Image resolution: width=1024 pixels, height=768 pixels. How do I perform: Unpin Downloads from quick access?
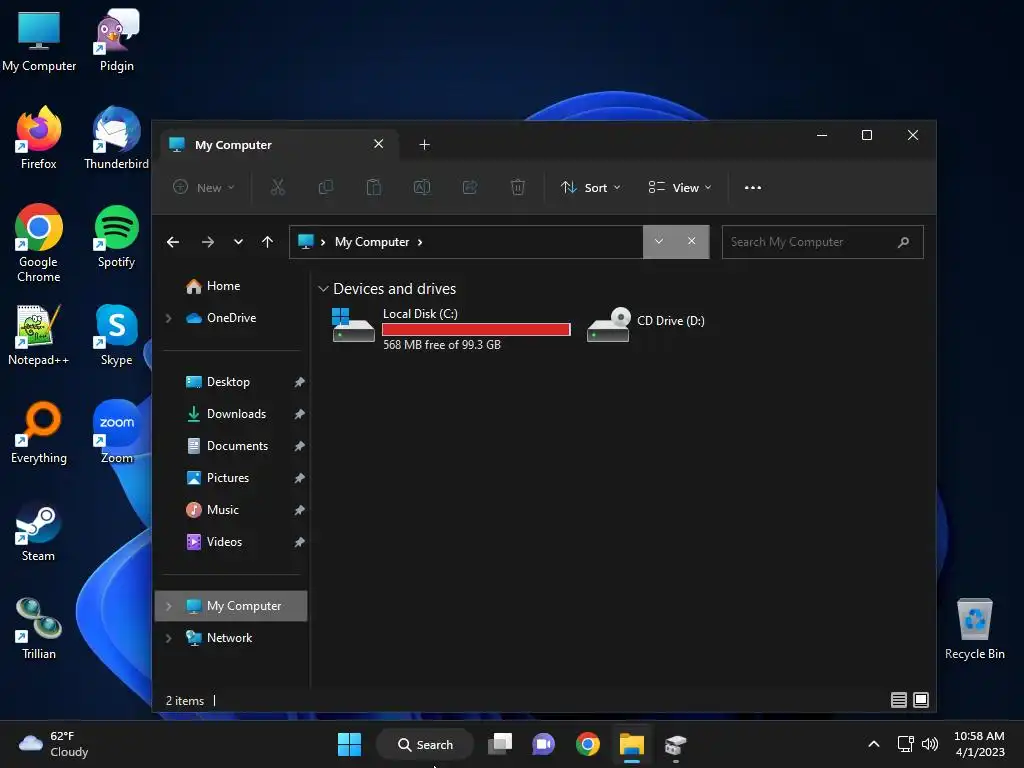[299, 414]
